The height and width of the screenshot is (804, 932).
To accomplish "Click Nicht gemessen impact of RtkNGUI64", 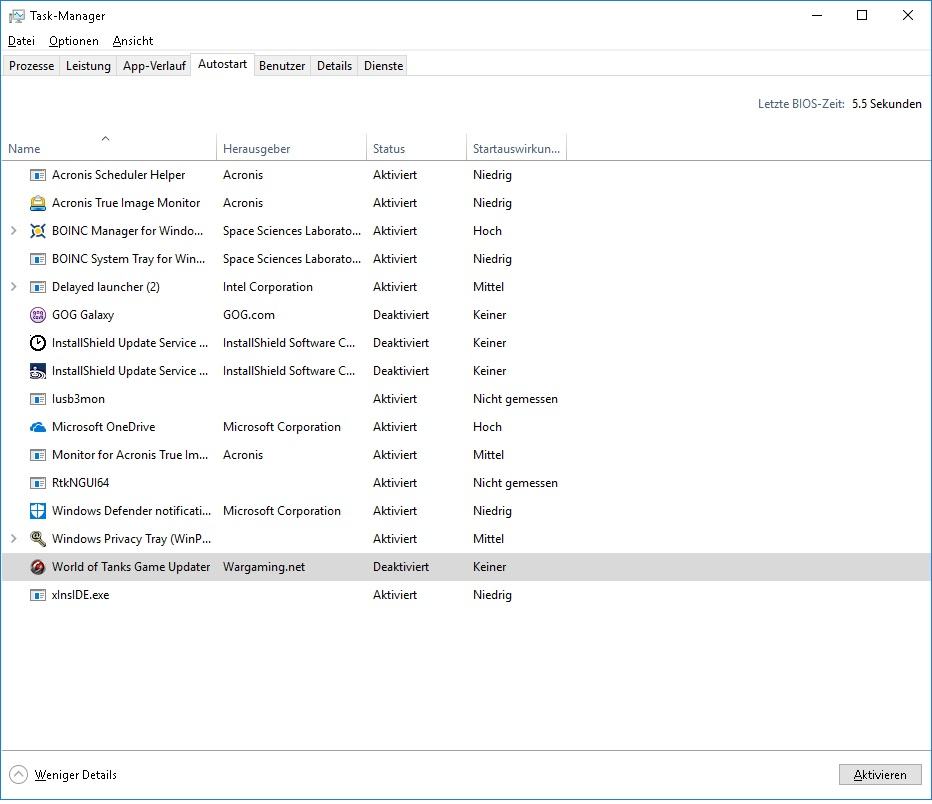I will point(515,483).
